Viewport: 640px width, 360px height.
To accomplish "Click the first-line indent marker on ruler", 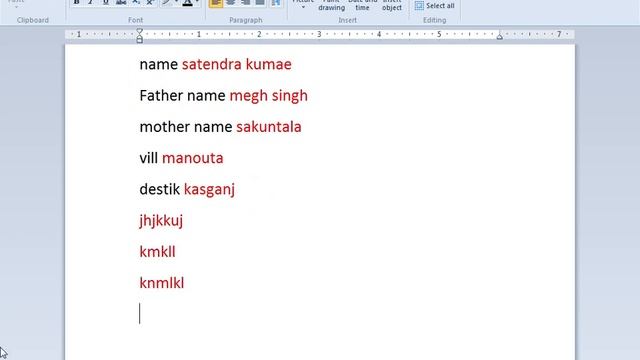I will coord(140,32).
